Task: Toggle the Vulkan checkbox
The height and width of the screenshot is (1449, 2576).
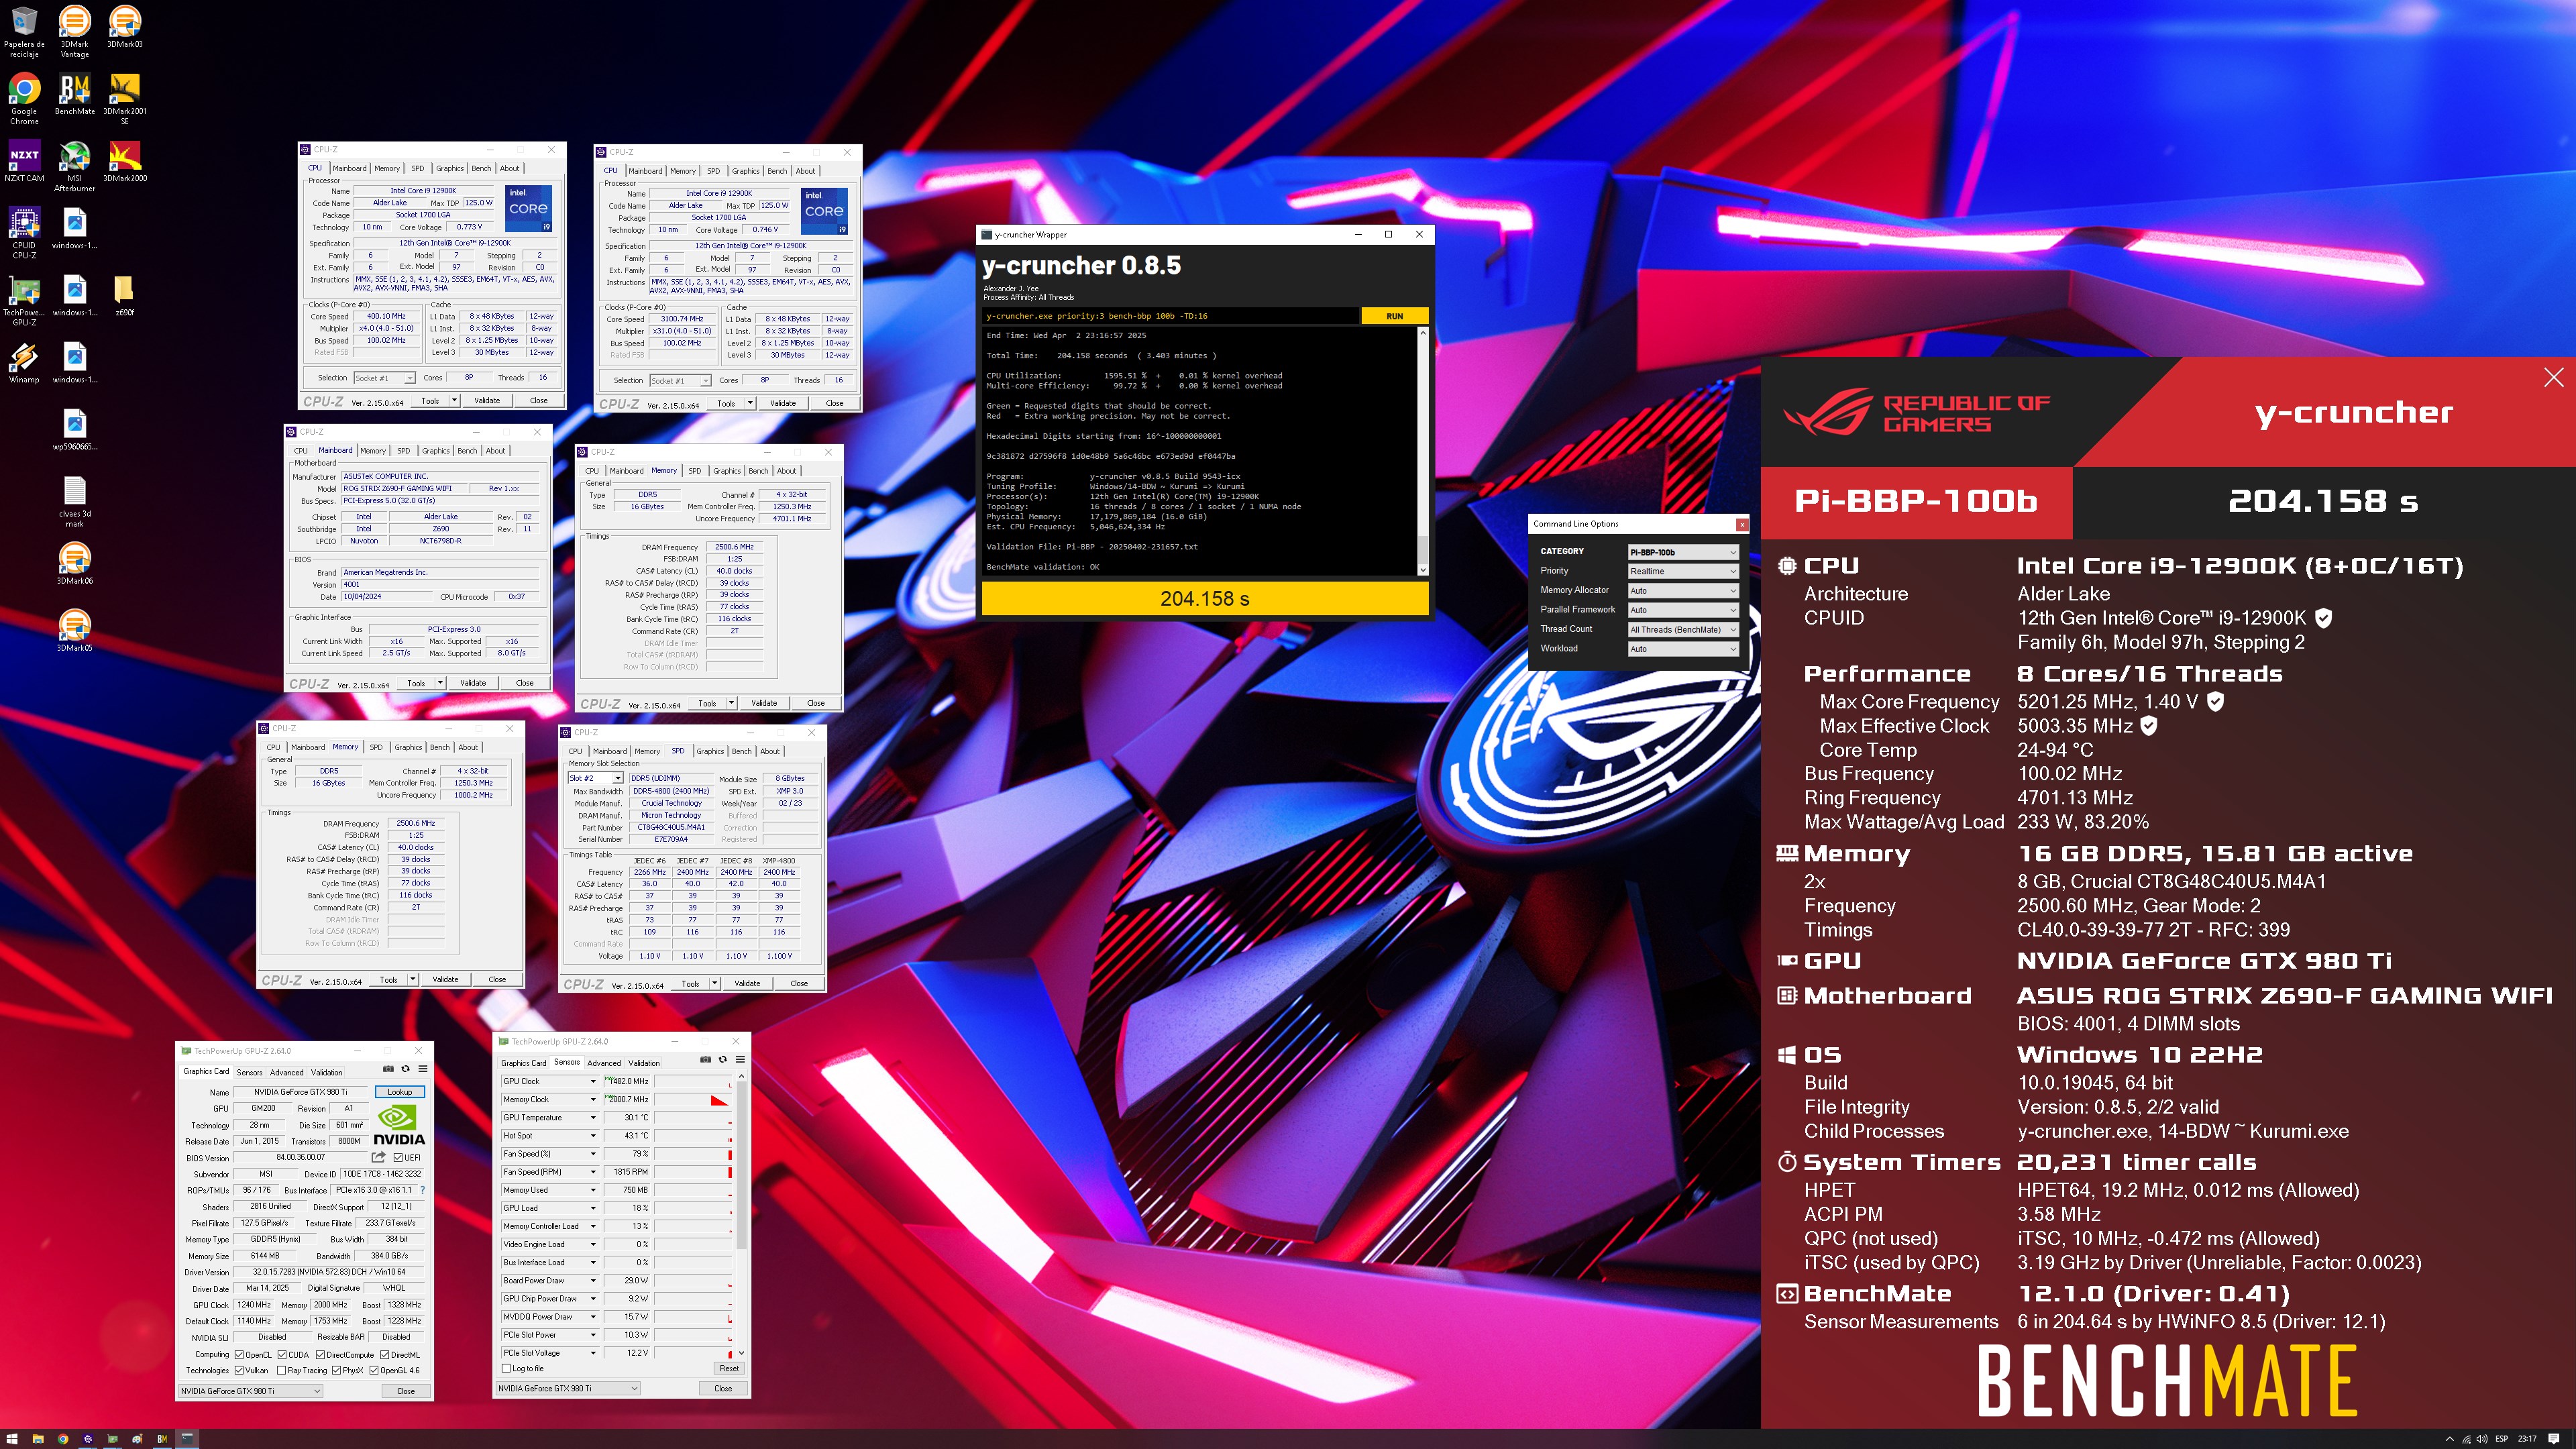Action: pyautogui.click(x=239, y=1371)
